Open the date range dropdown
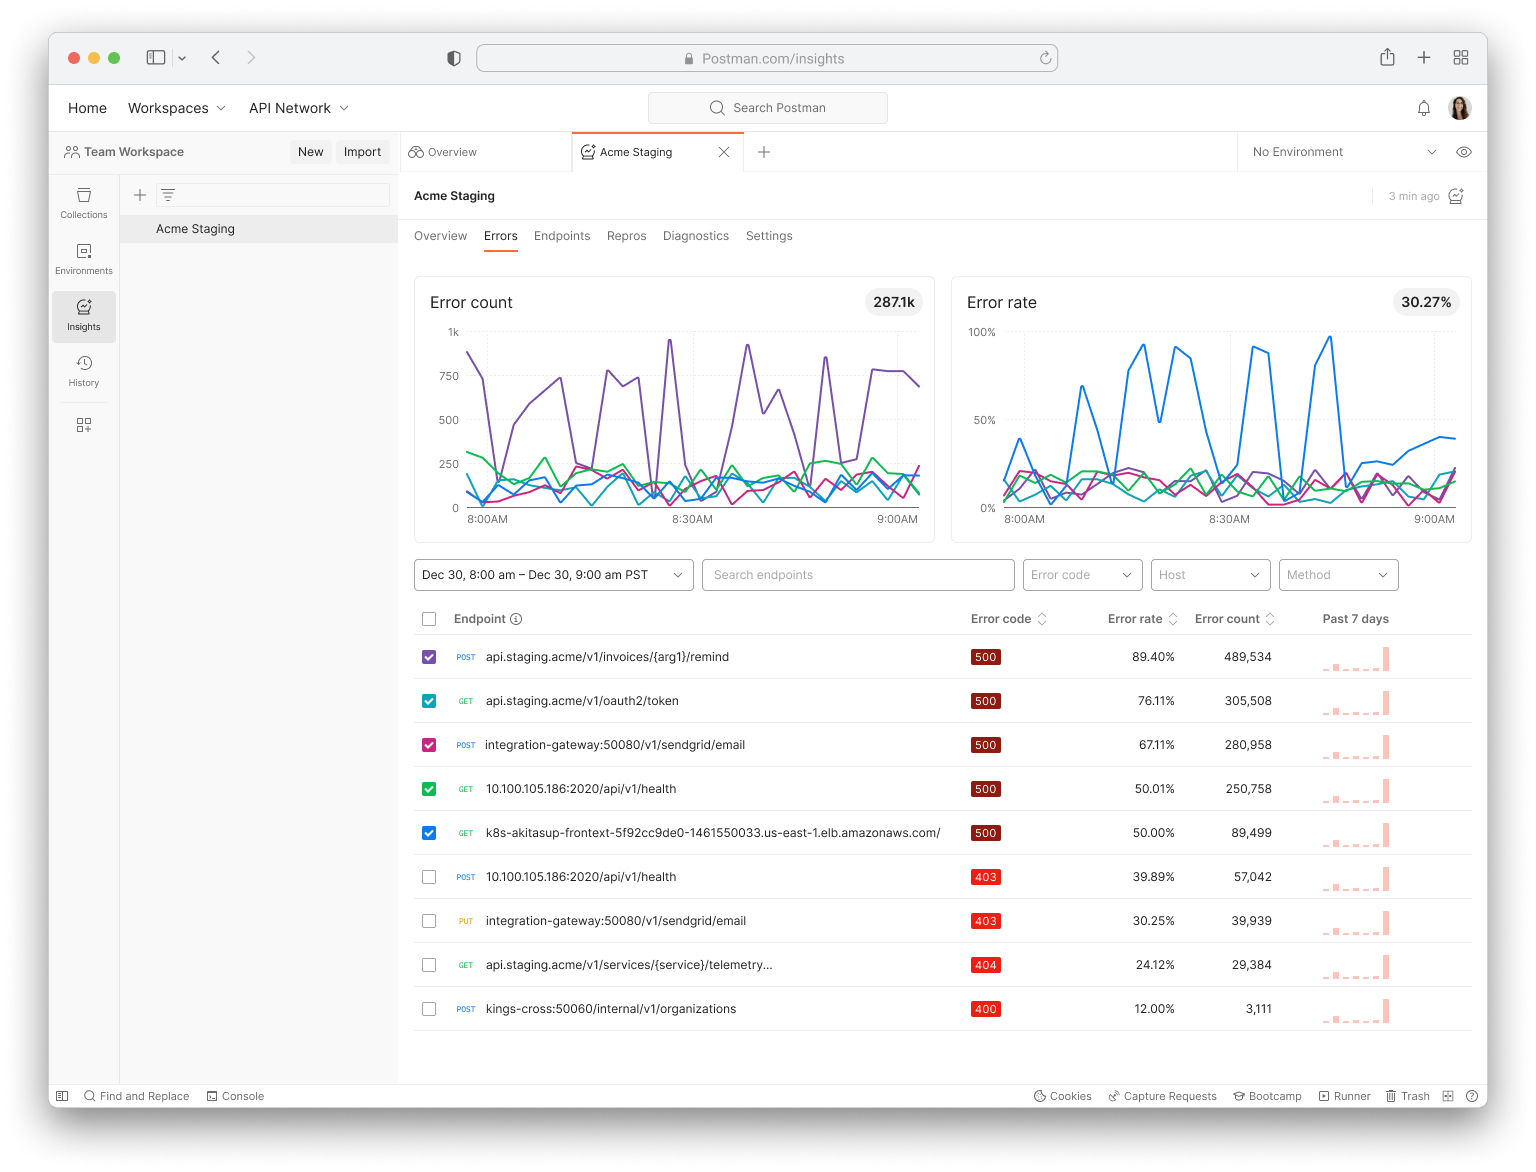The width and height of the screenshot is (1536, 1172). tap(554, 575)
